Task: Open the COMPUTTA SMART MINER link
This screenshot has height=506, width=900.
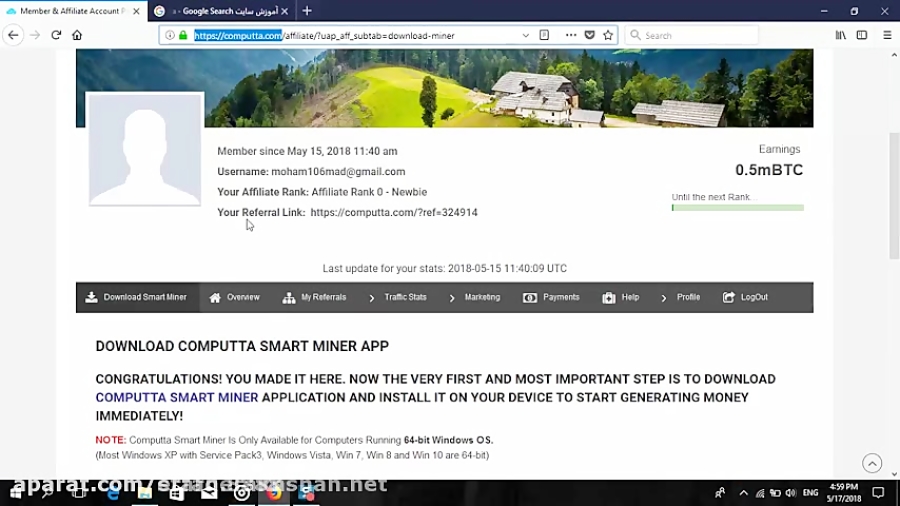Action: click(177, 398)
